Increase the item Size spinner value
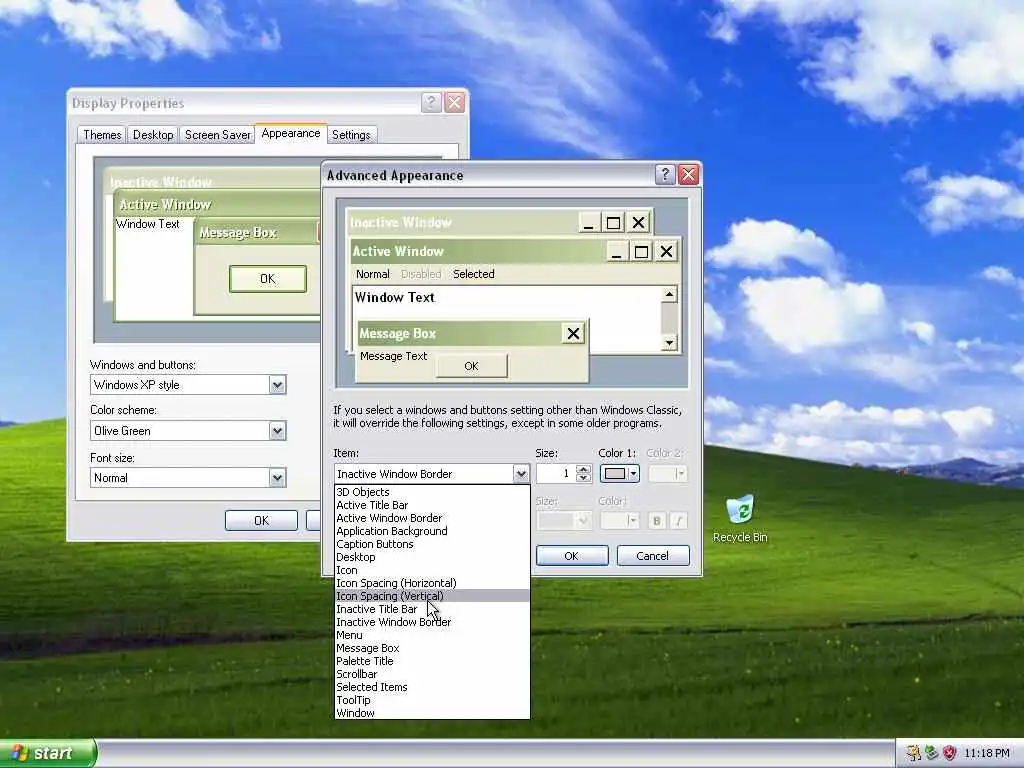Viewport: 1024px width, 768px height. pos(584,469)
